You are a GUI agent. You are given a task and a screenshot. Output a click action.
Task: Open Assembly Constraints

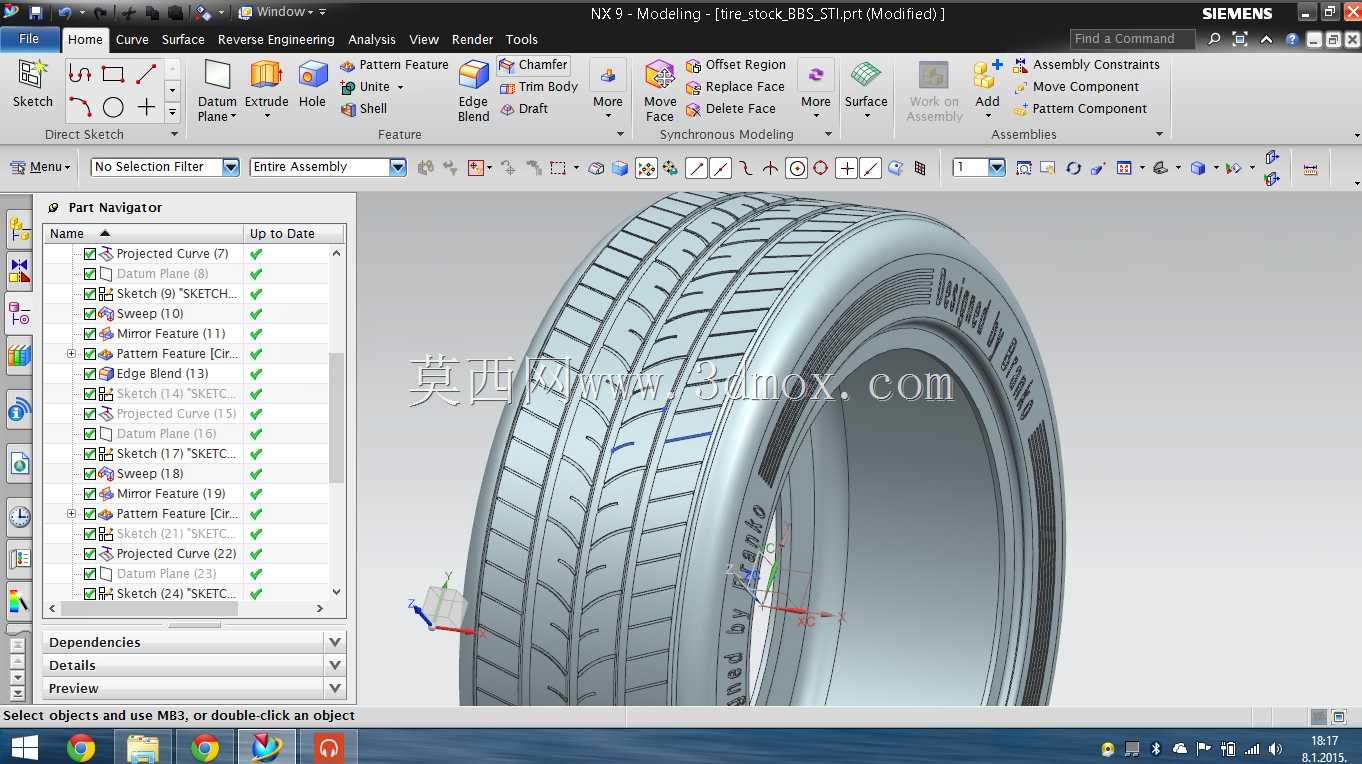(1086, 65)
